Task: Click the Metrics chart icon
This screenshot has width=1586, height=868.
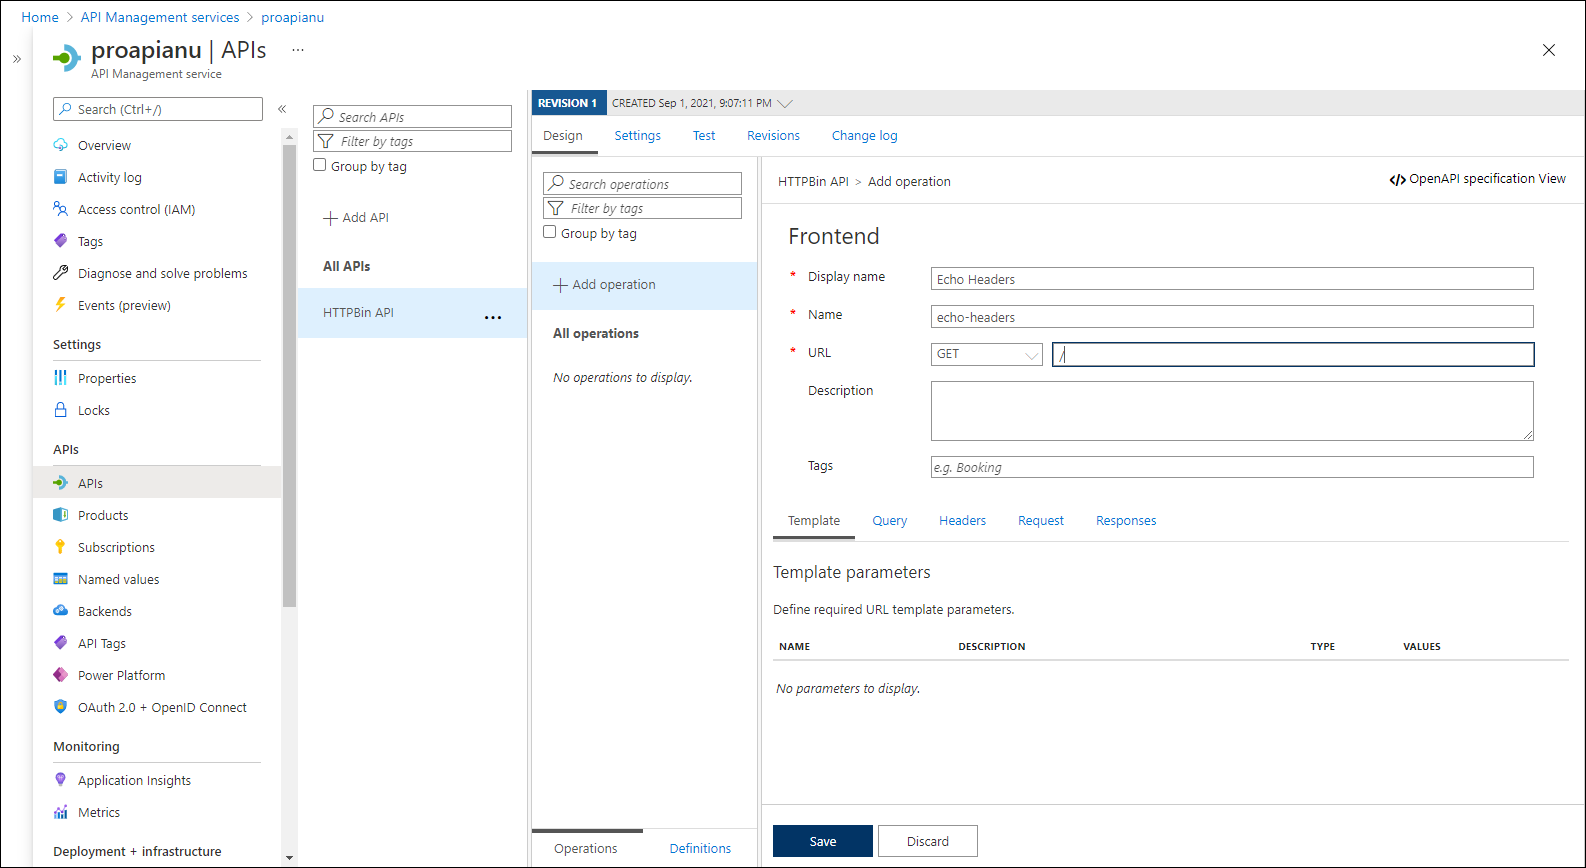Action: pos(60,812)
